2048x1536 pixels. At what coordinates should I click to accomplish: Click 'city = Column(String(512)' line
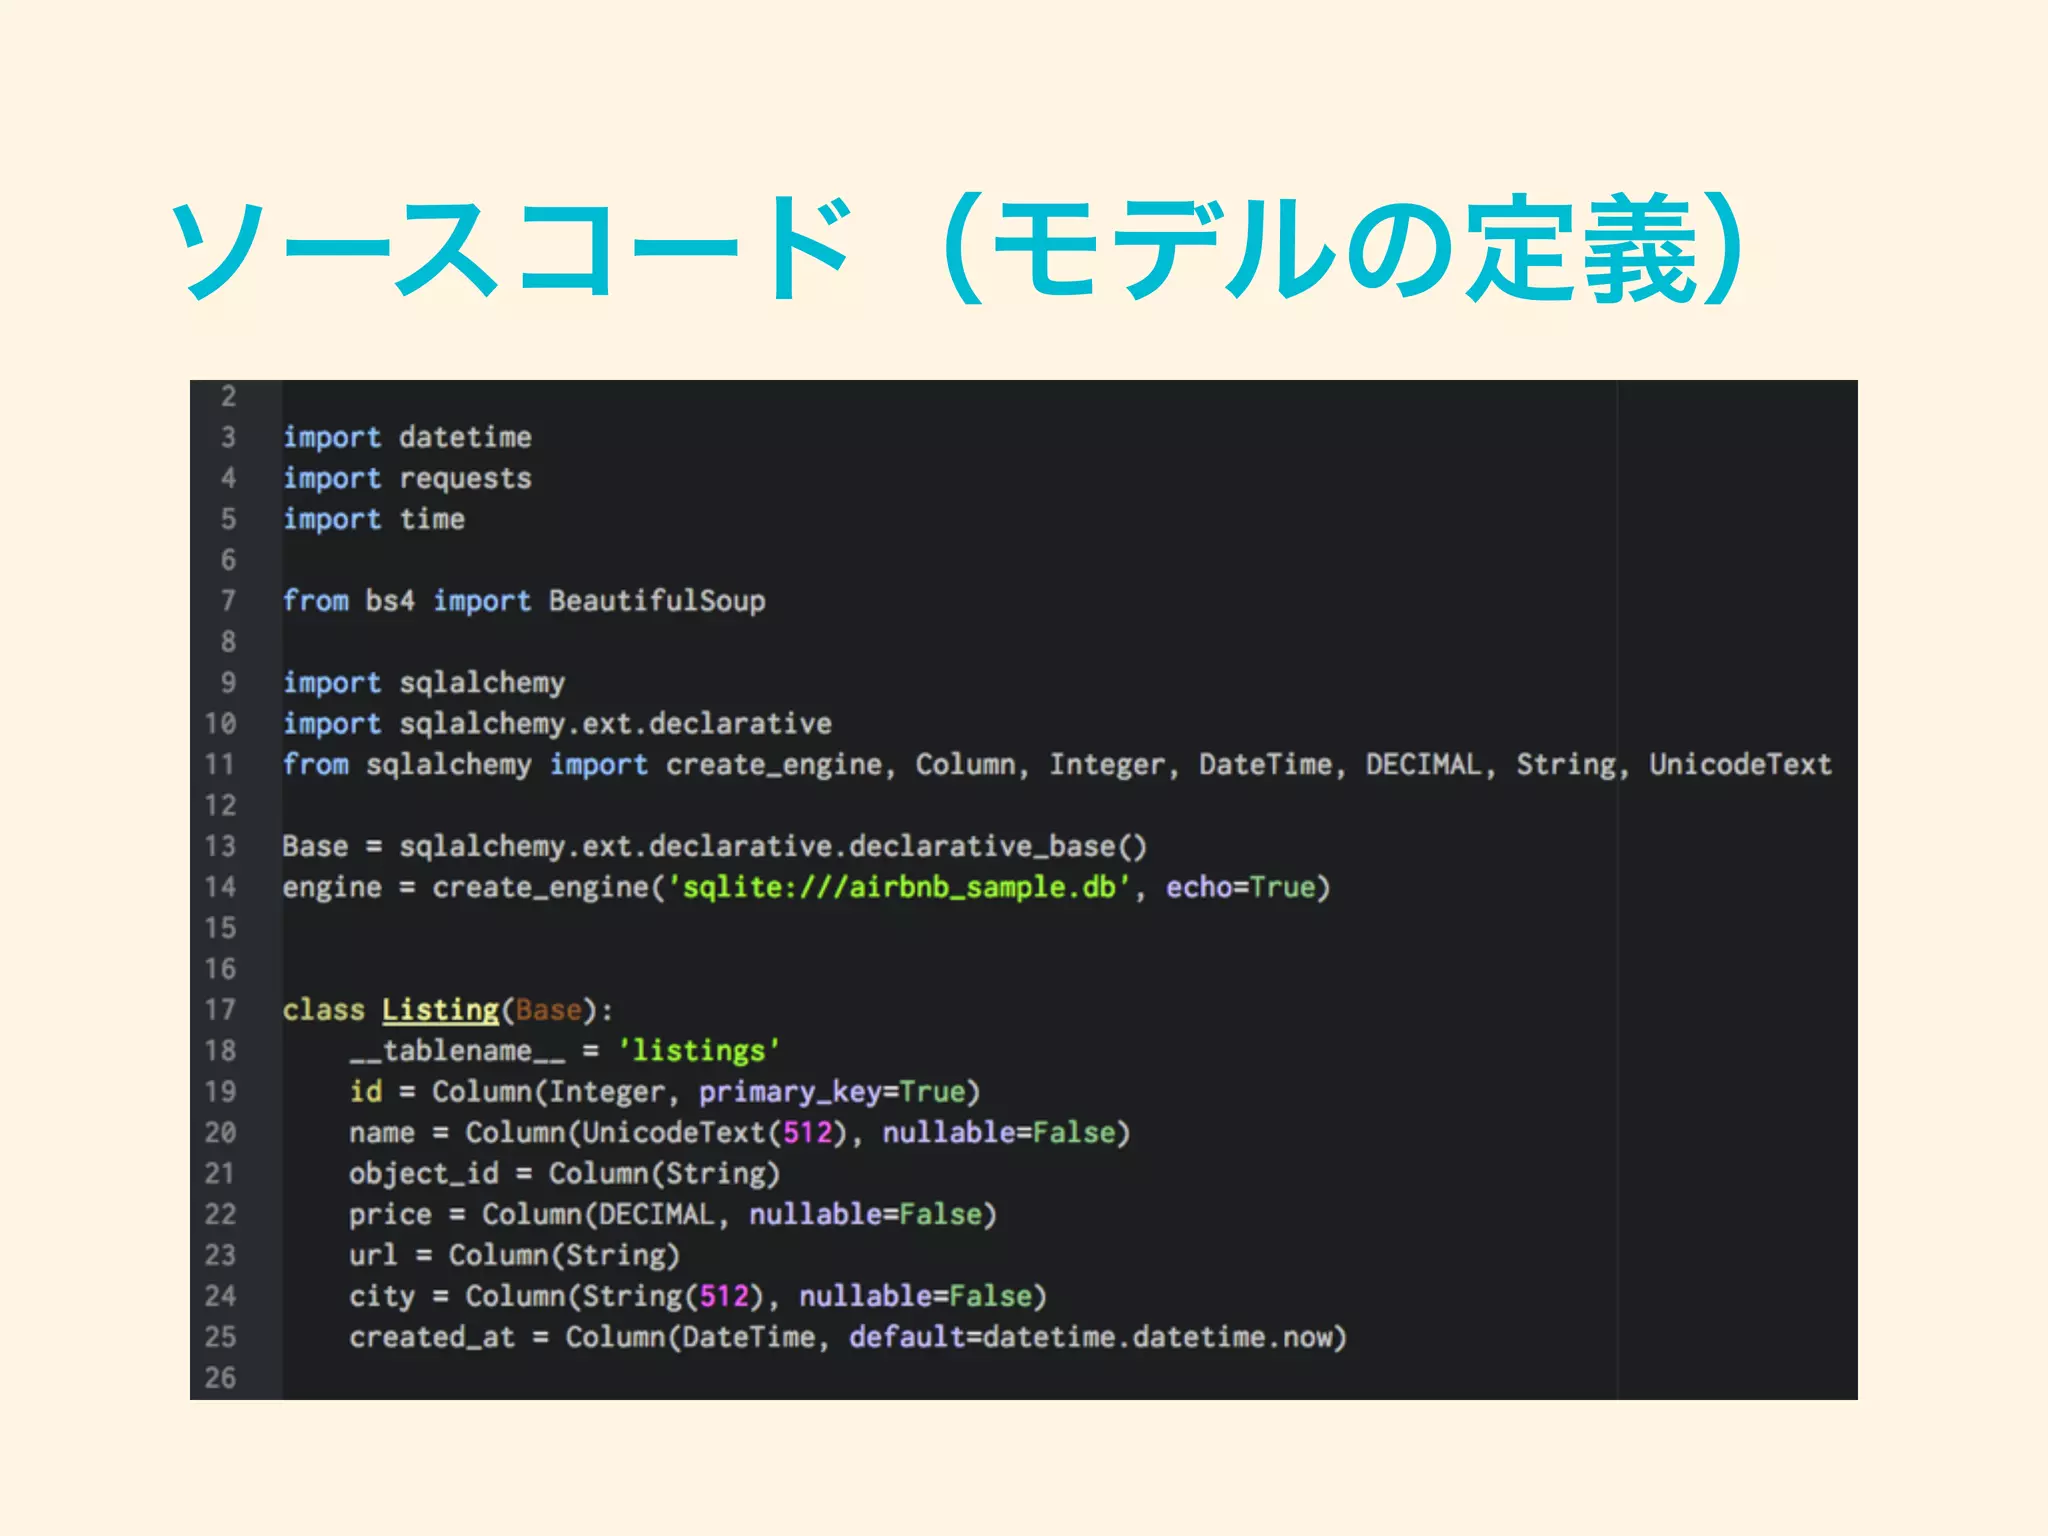coord(698,1297)
